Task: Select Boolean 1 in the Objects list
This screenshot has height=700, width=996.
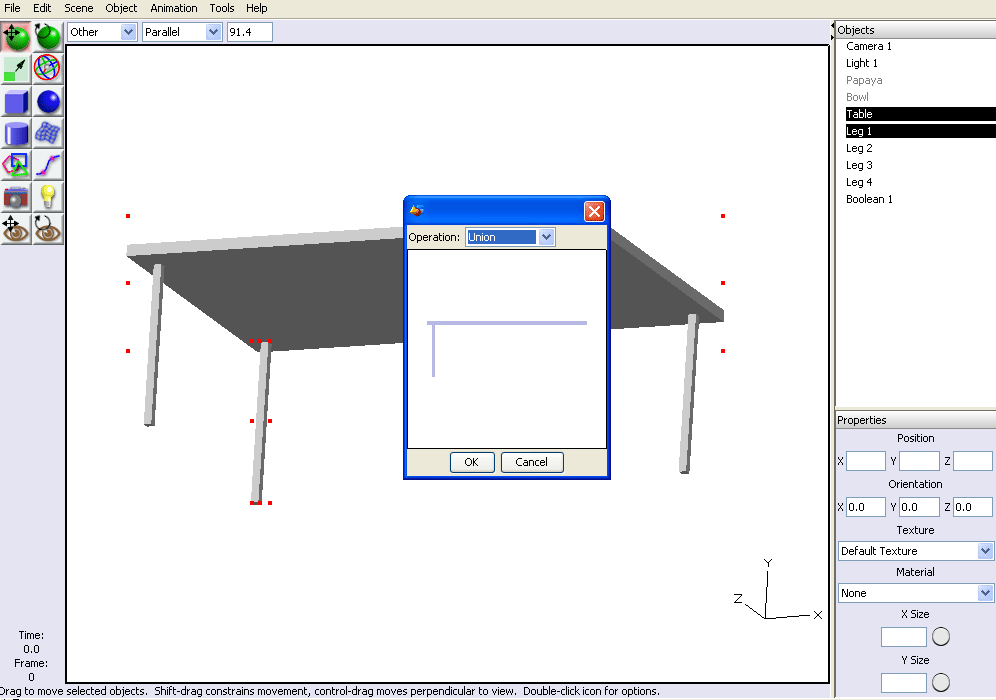Action: pyautogui.click(x=869, y=199)
